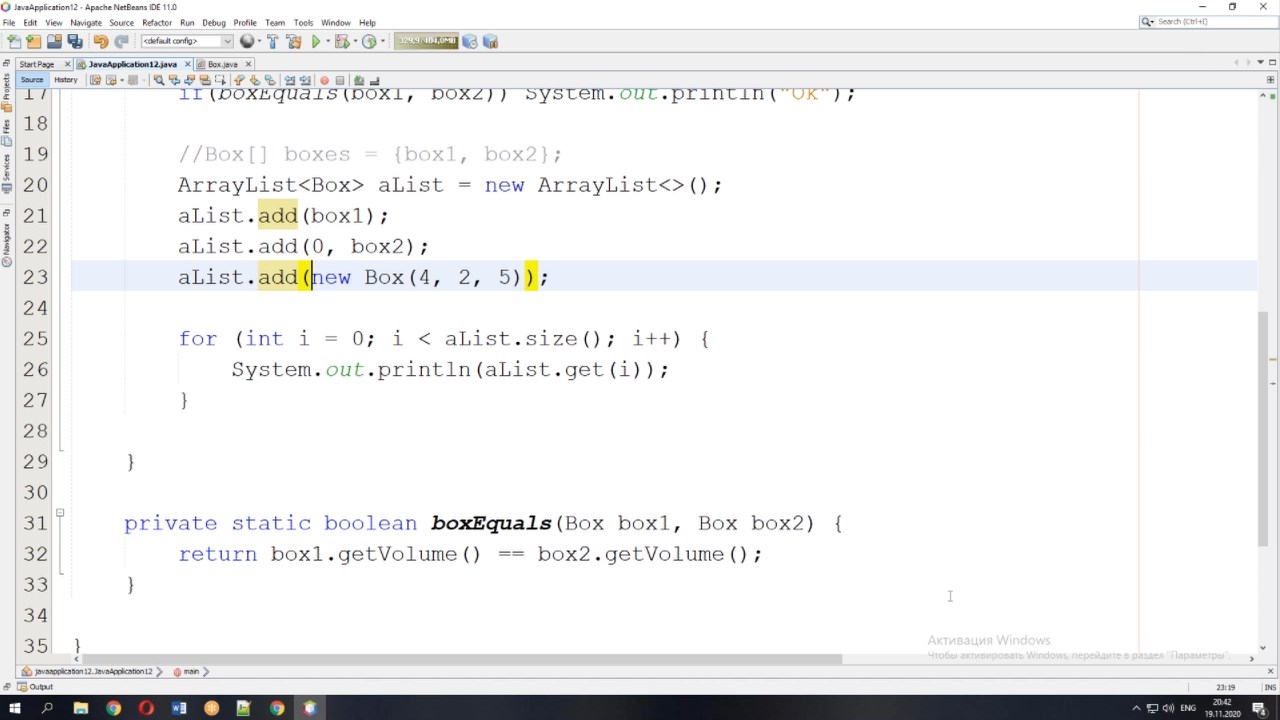Screen dimensions: 1280x720
Task: Click the Build Project hammer icon
Action: (x=272, y=41)
